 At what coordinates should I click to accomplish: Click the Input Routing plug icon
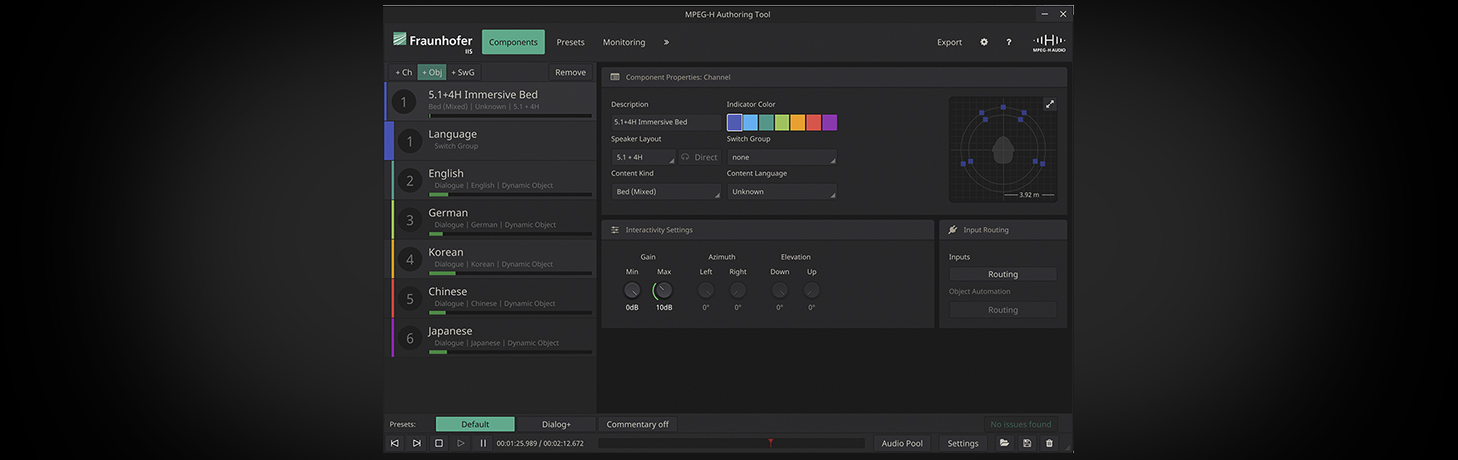[x=953, y=230]
